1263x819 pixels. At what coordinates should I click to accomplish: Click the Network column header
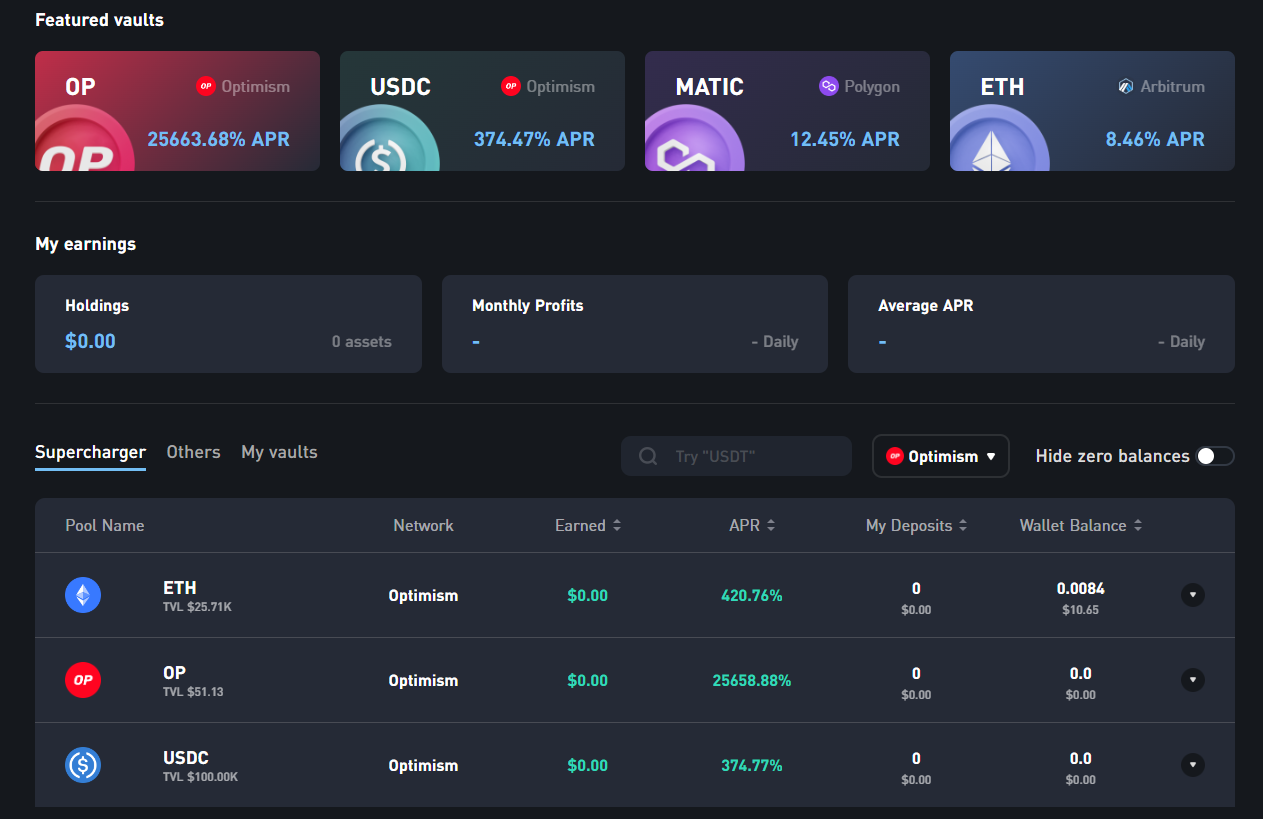(423, 525)
